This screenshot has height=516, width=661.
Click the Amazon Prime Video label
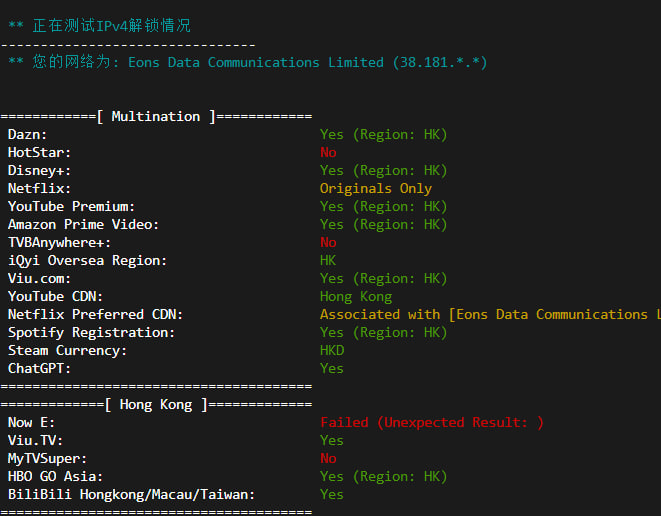[x=84, y=225]
